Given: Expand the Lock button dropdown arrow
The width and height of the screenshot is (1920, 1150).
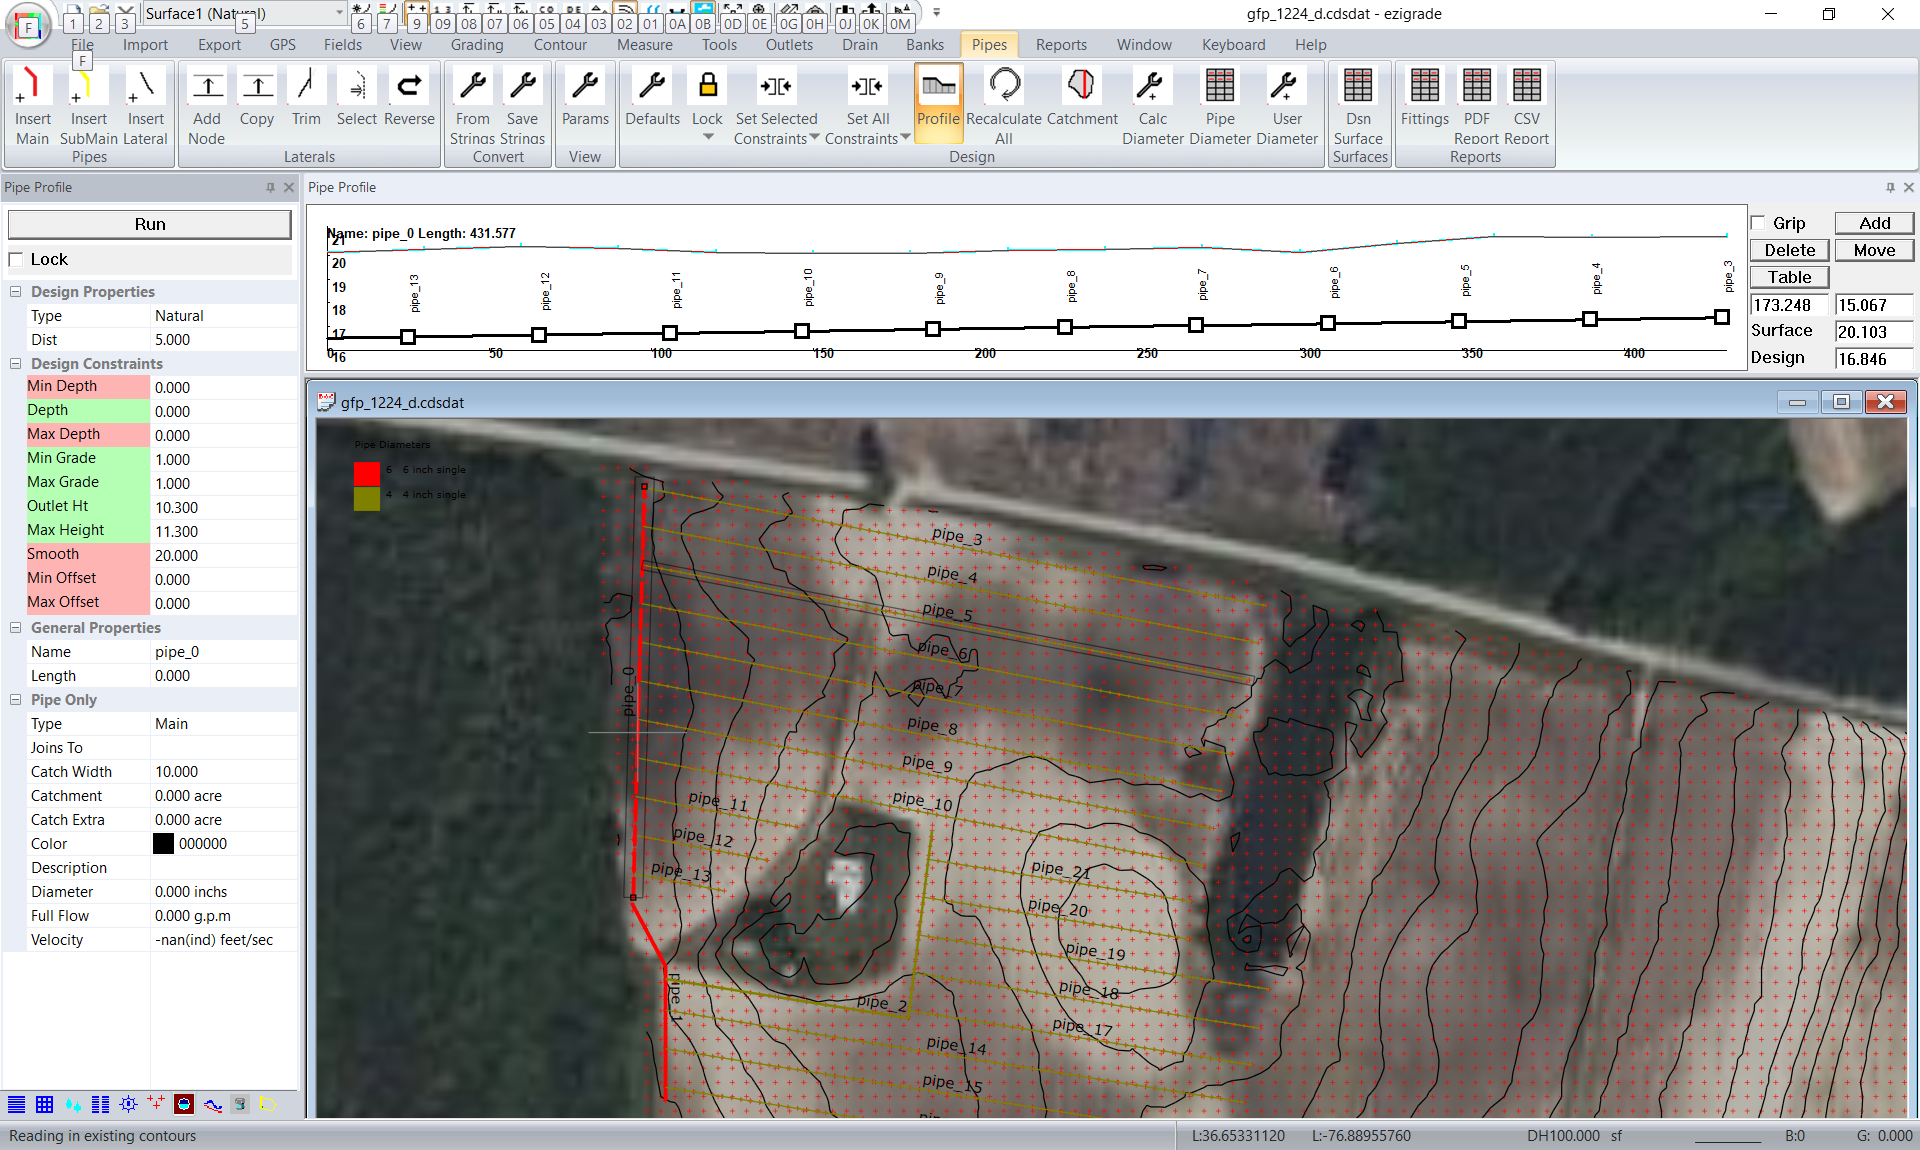Looking at the screenshot, I should [708, 138].
